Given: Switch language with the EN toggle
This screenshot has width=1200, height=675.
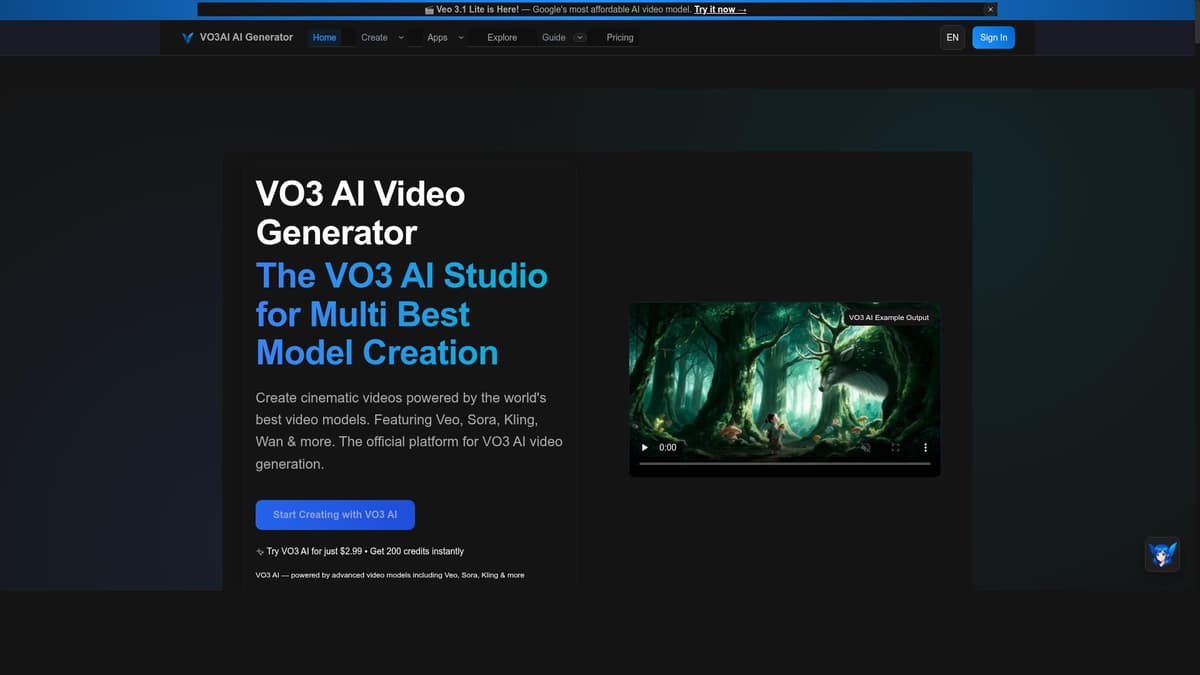Looking at the screenshot, I should click(952, 37).
